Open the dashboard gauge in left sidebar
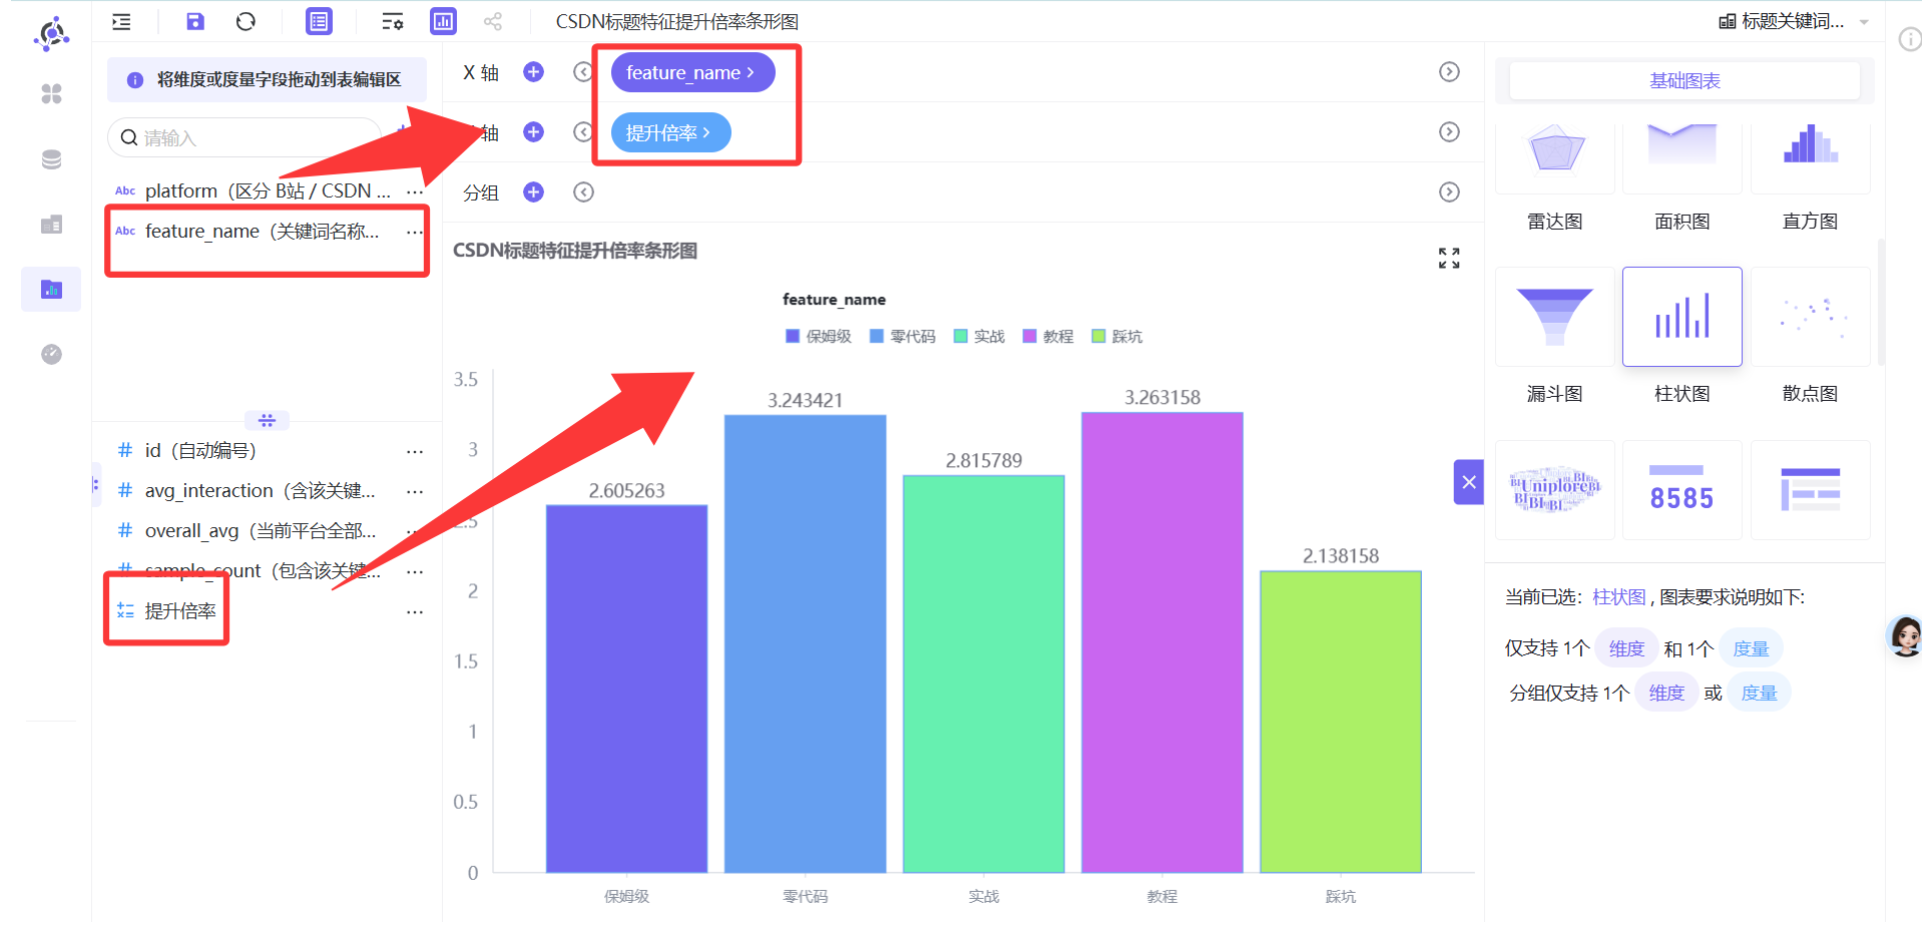This screenshot has width=1922, height=926. 51,354
